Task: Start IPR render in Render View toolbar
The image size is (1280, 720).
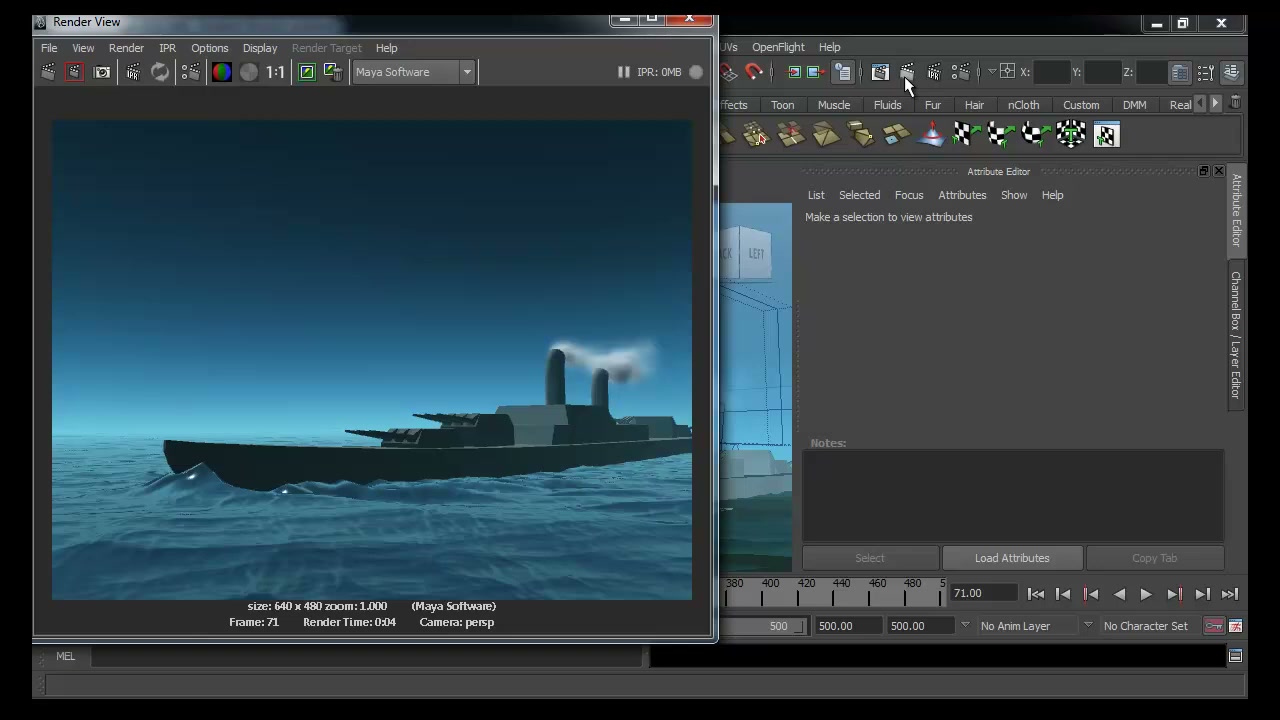Action: (x=133, y=72)
